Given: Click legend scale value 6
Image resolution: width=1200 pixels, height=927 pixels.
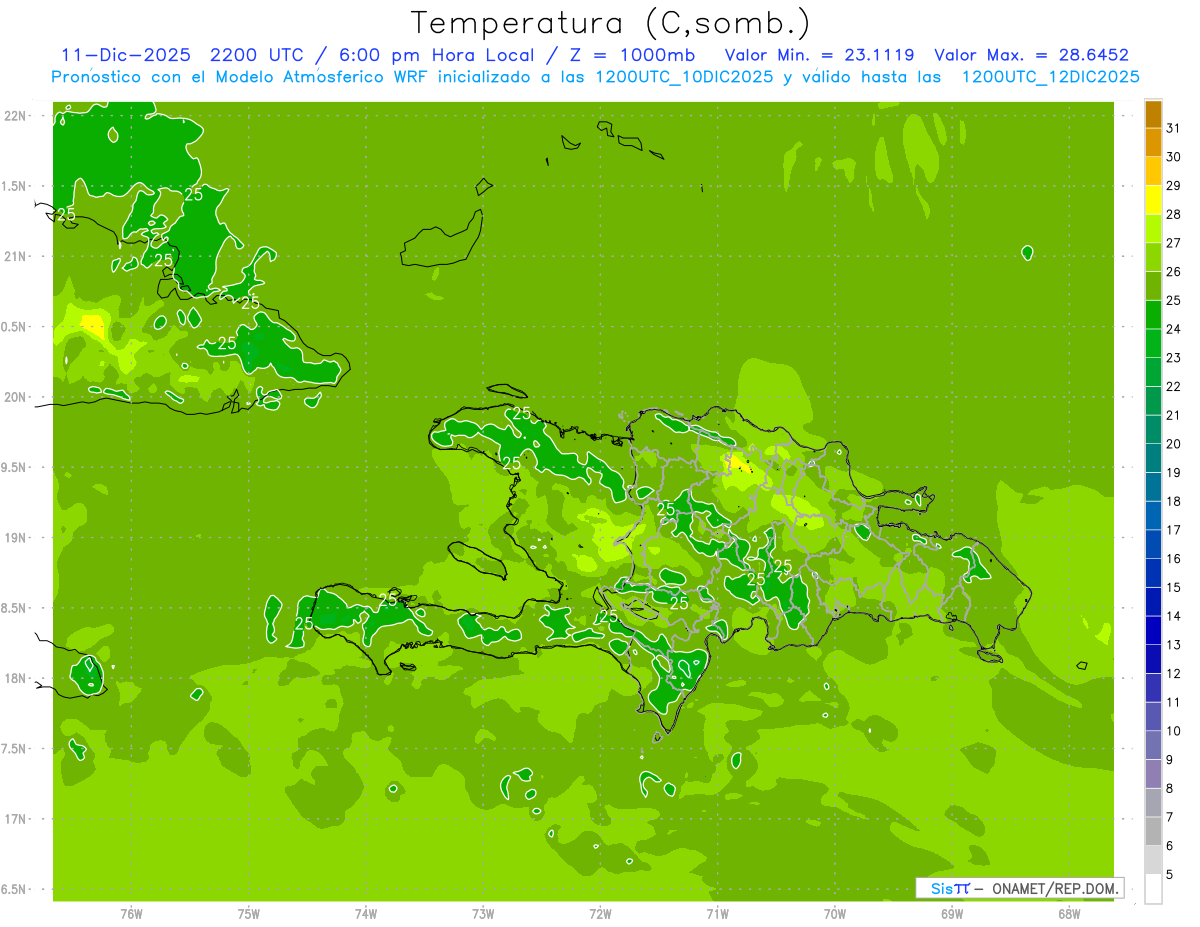Looking at the screenshot, I should [x=1170, y=846].
